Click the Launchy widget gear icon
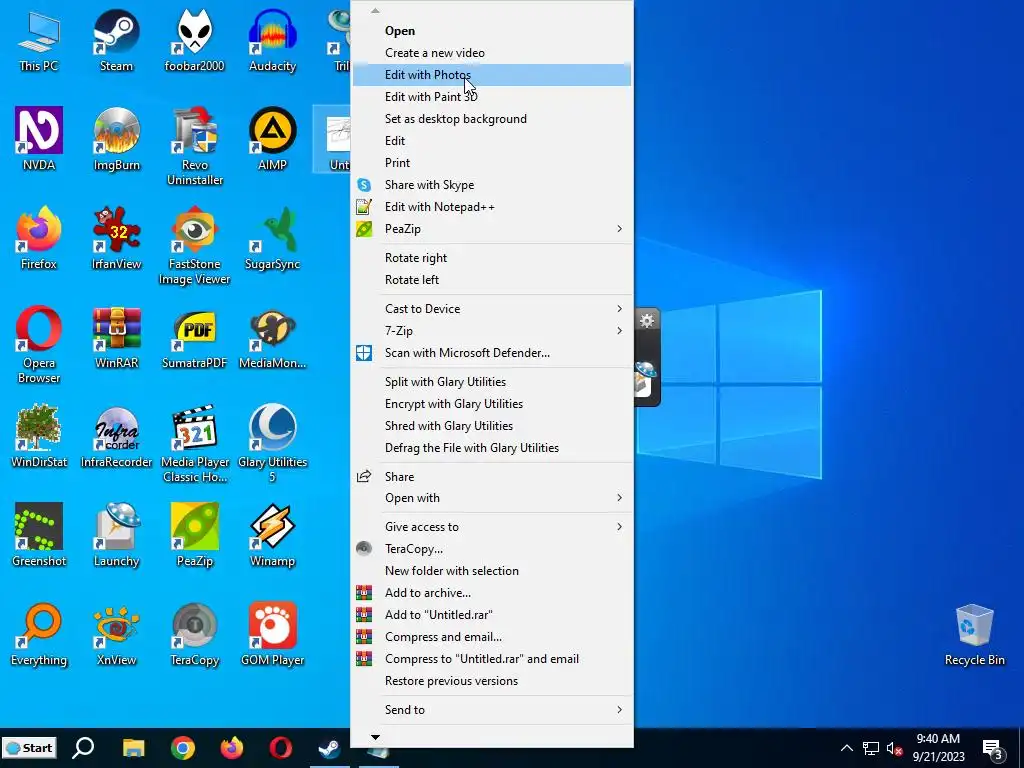Screen dimensions: 1024x768 (647, 321)
